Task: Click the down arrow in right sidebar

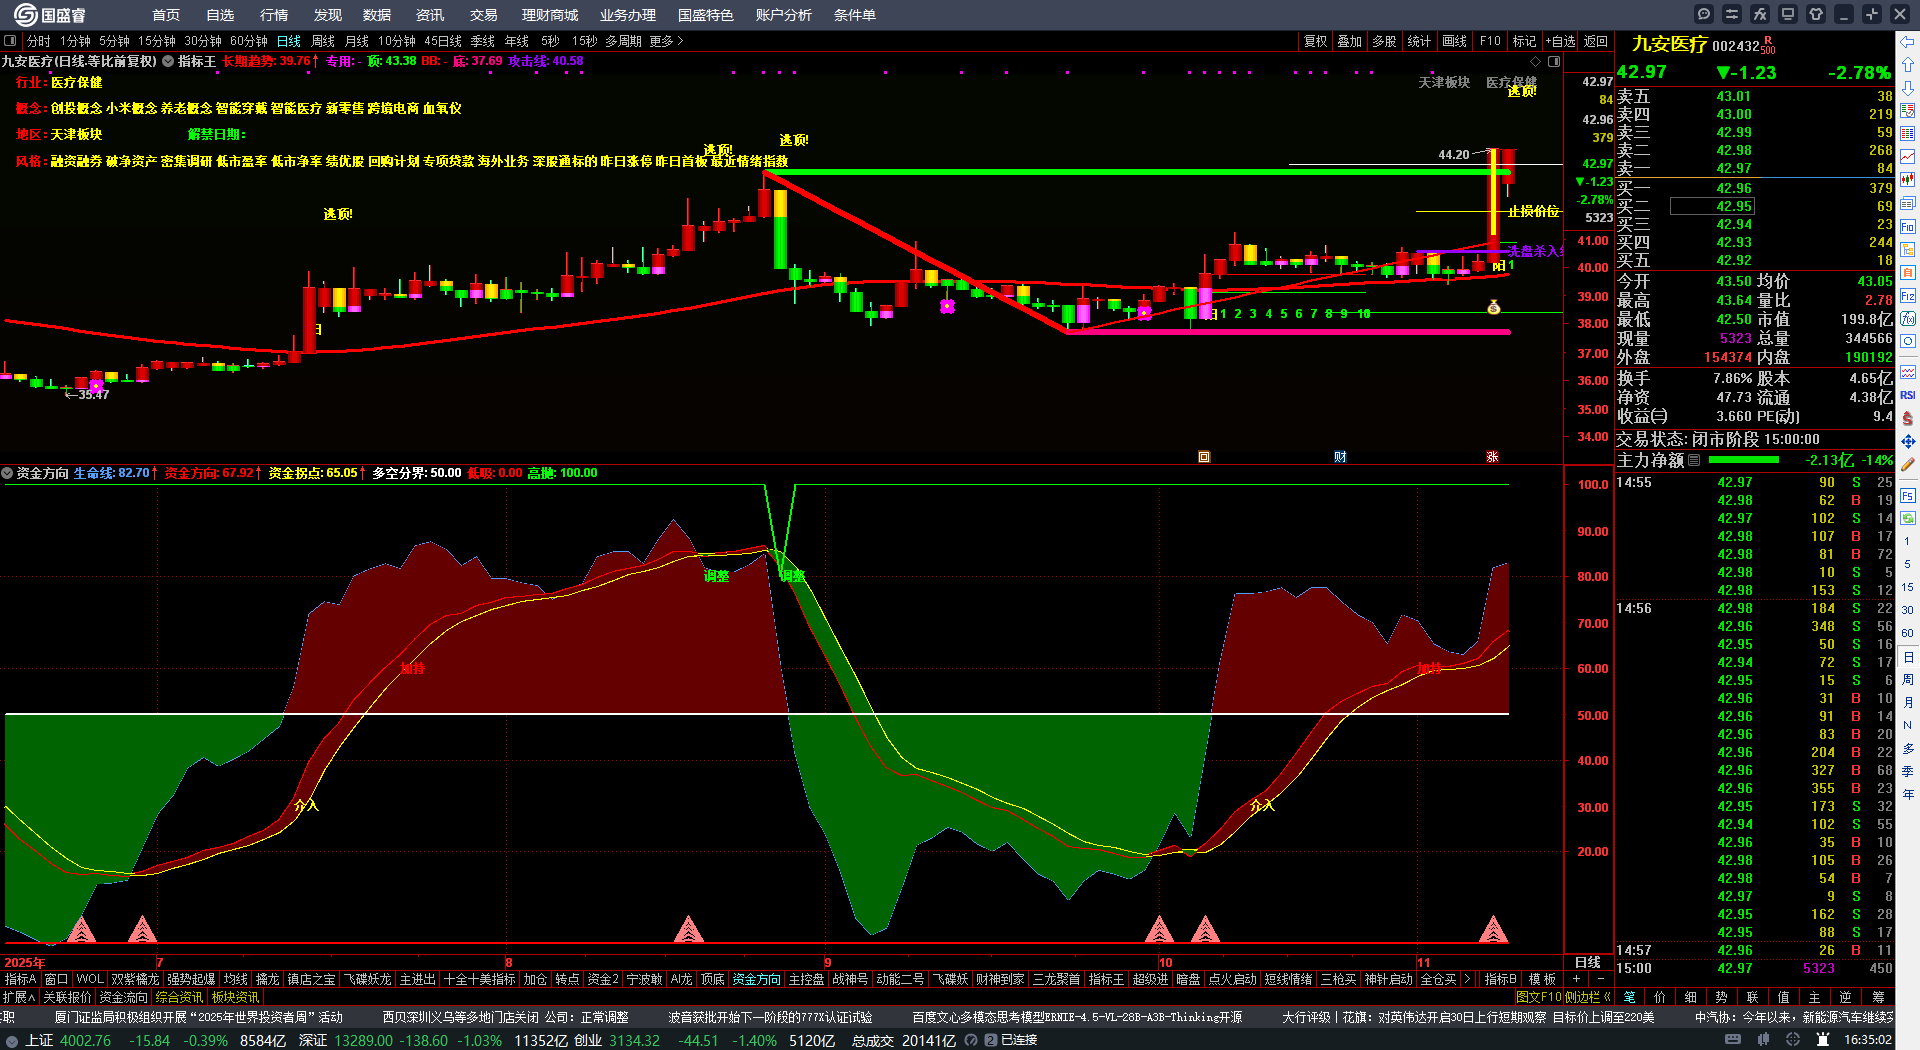Action: (x=1908, y=88)
